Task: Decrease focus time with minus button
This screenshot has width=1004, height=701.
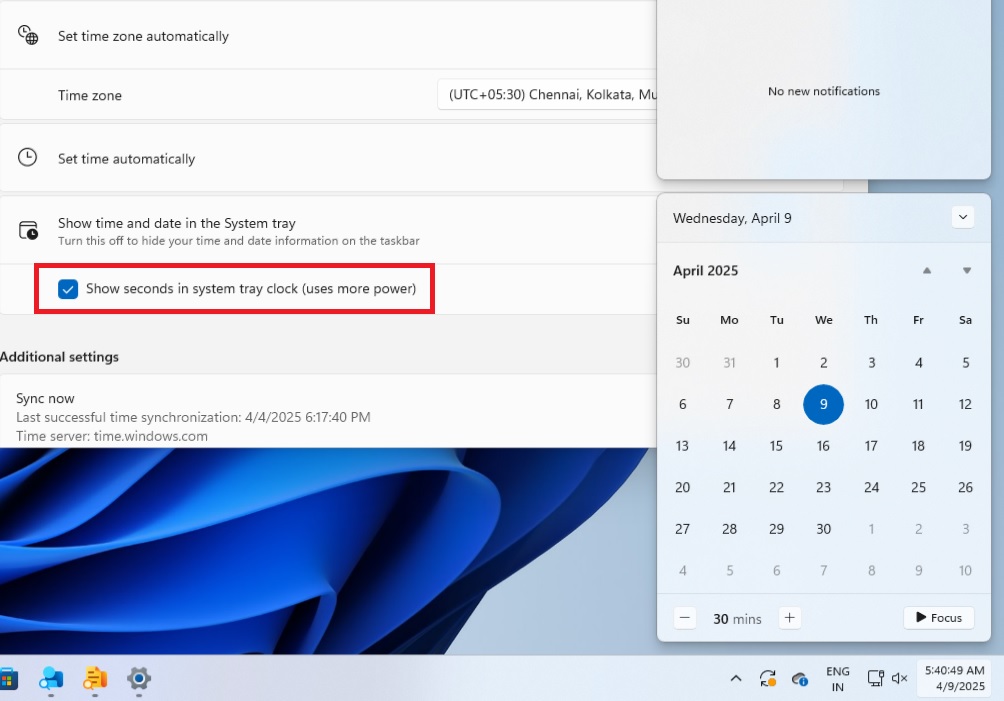Action: click(x=684, y=618)
